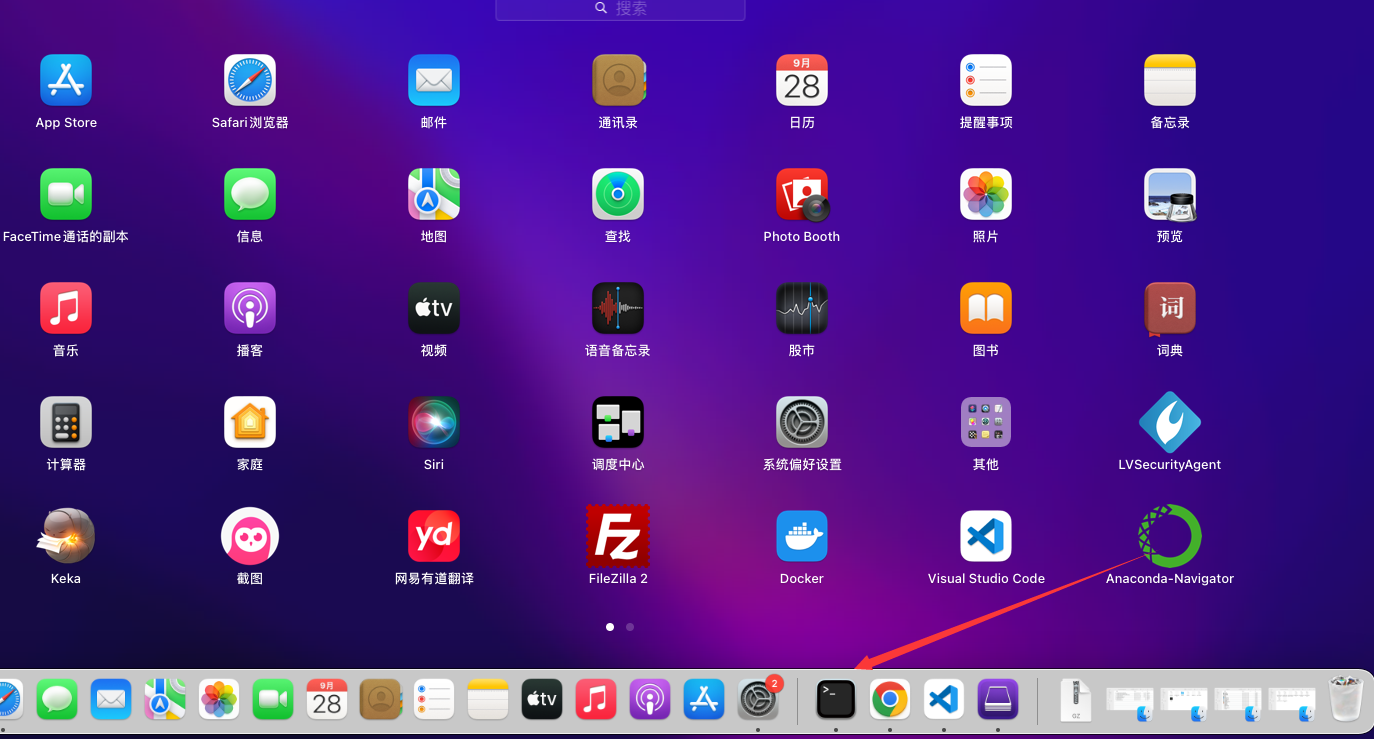The width and height of the screenshot is (1374, 739).
Task: Open Maps from the Dock
Action: pos(165,699)
